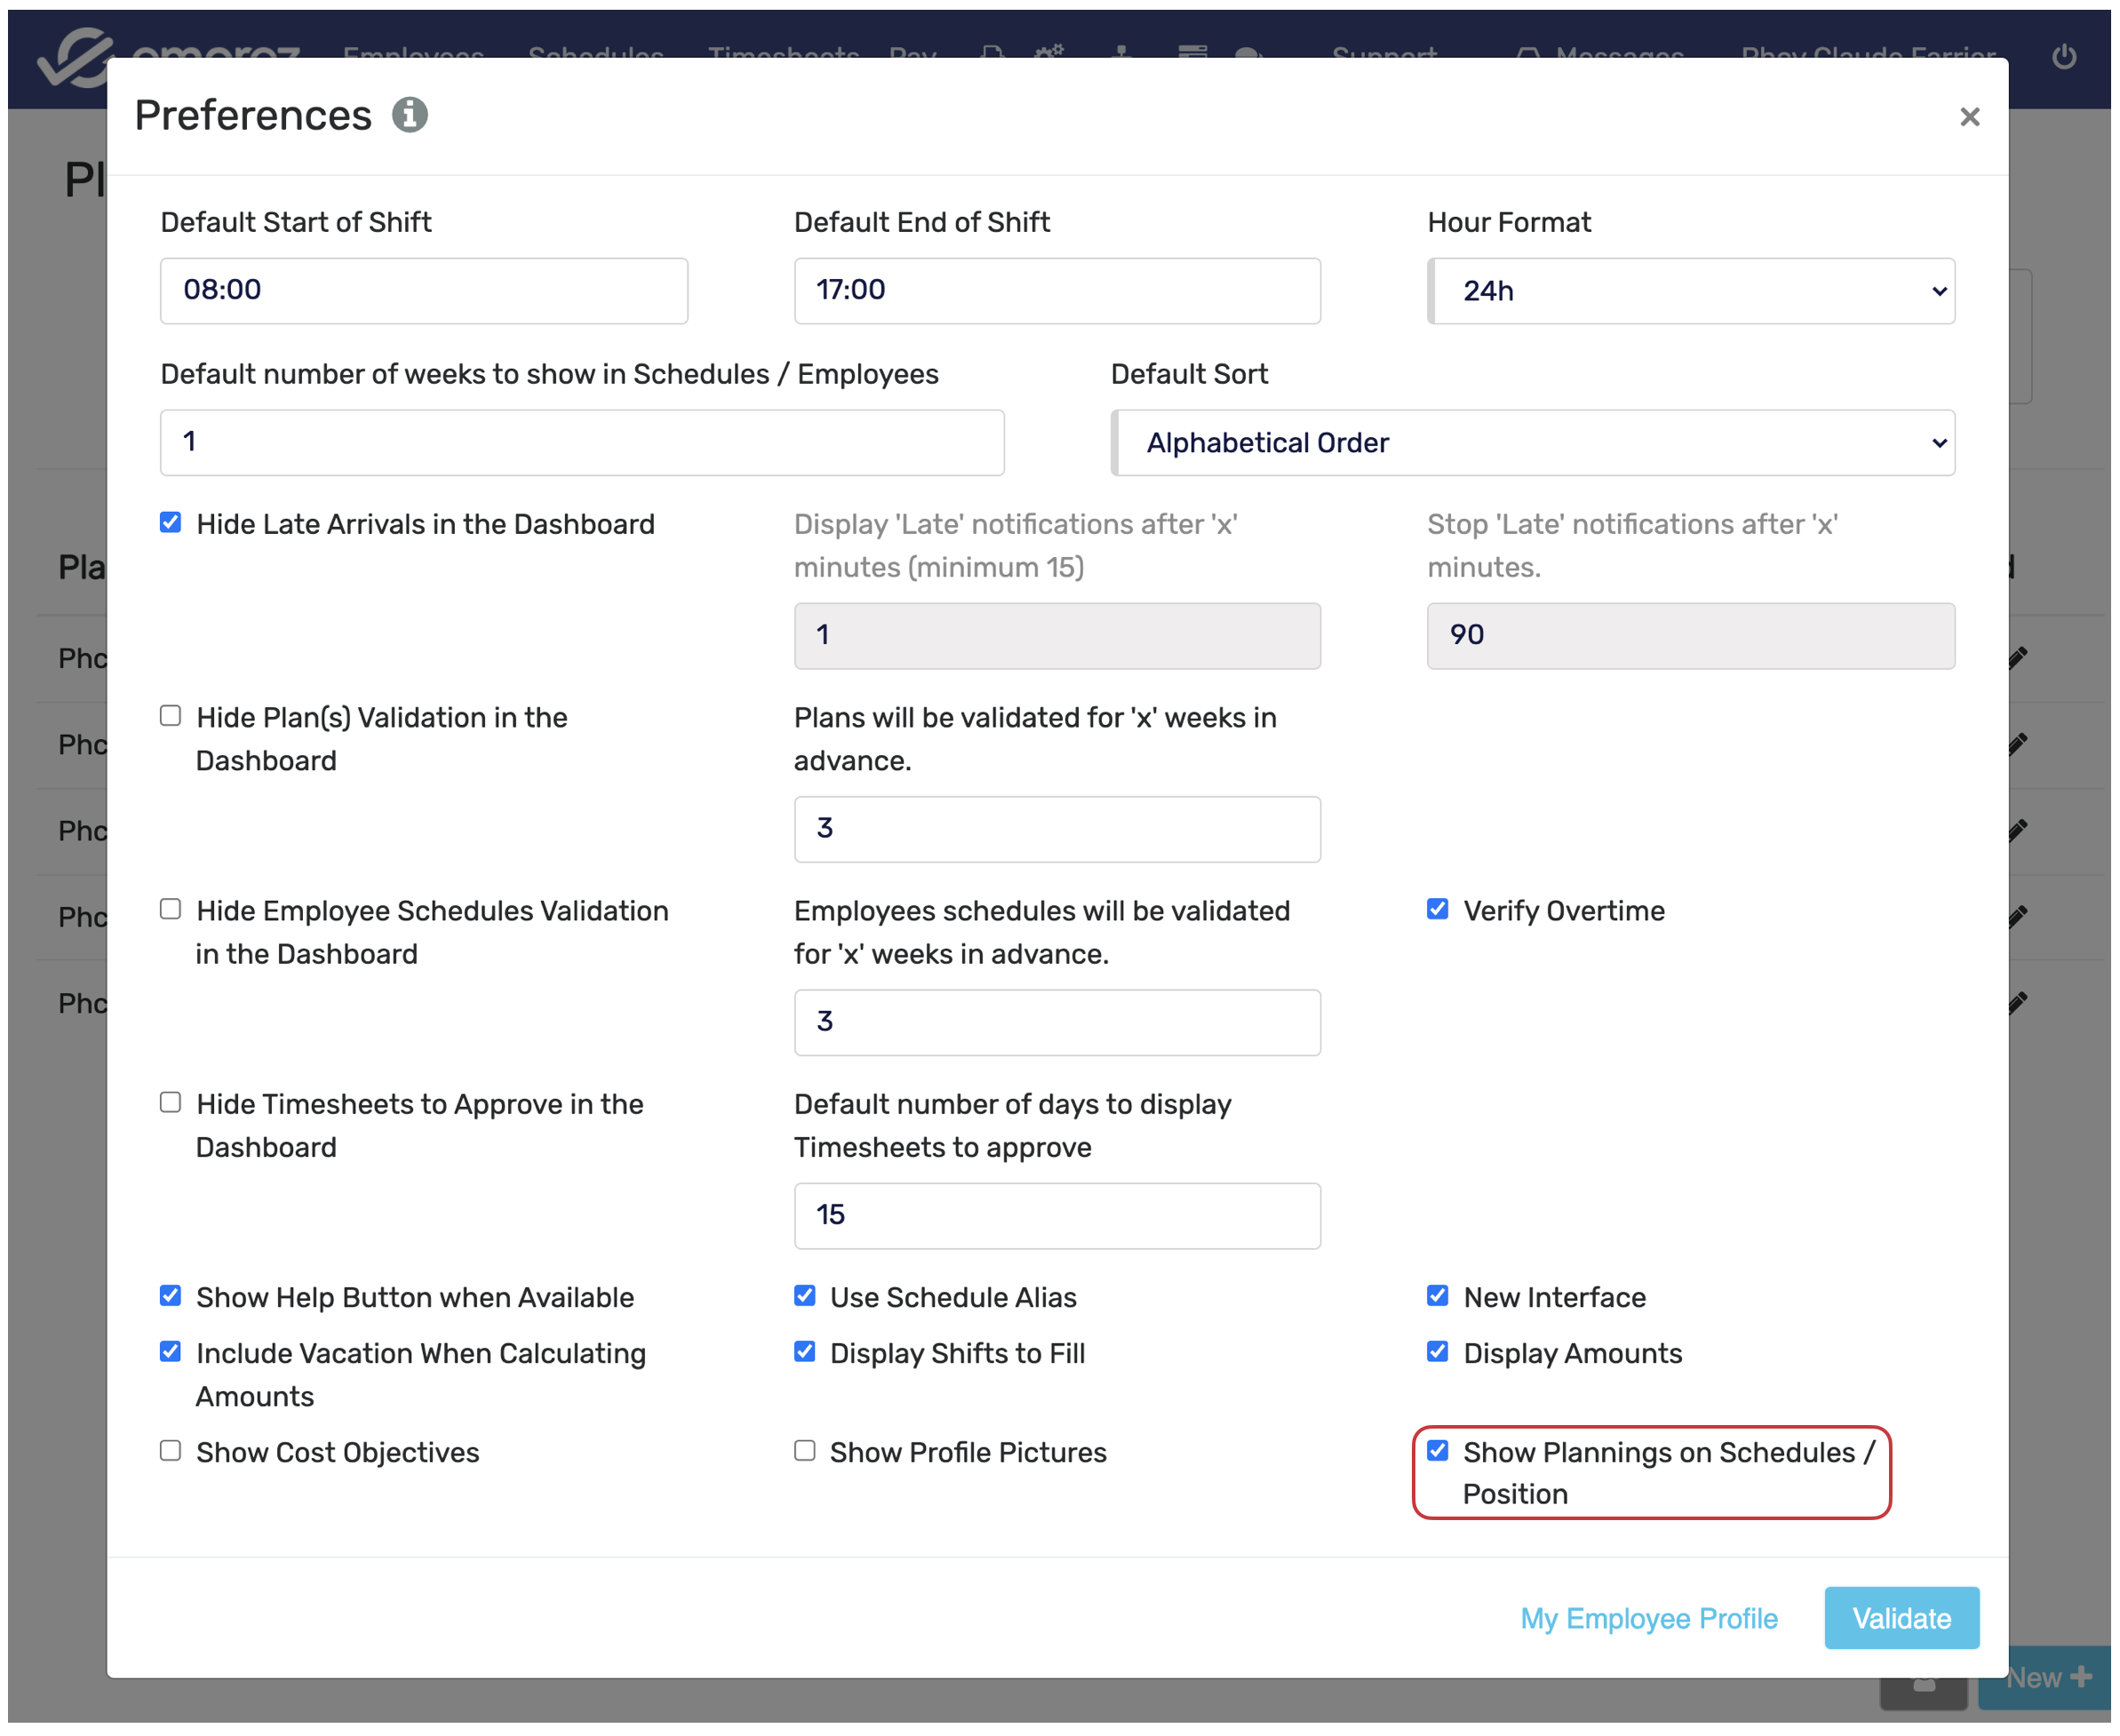Click the Default End of Shift field
The width and height of the screenshot is (2120, 1736).
1057,291
